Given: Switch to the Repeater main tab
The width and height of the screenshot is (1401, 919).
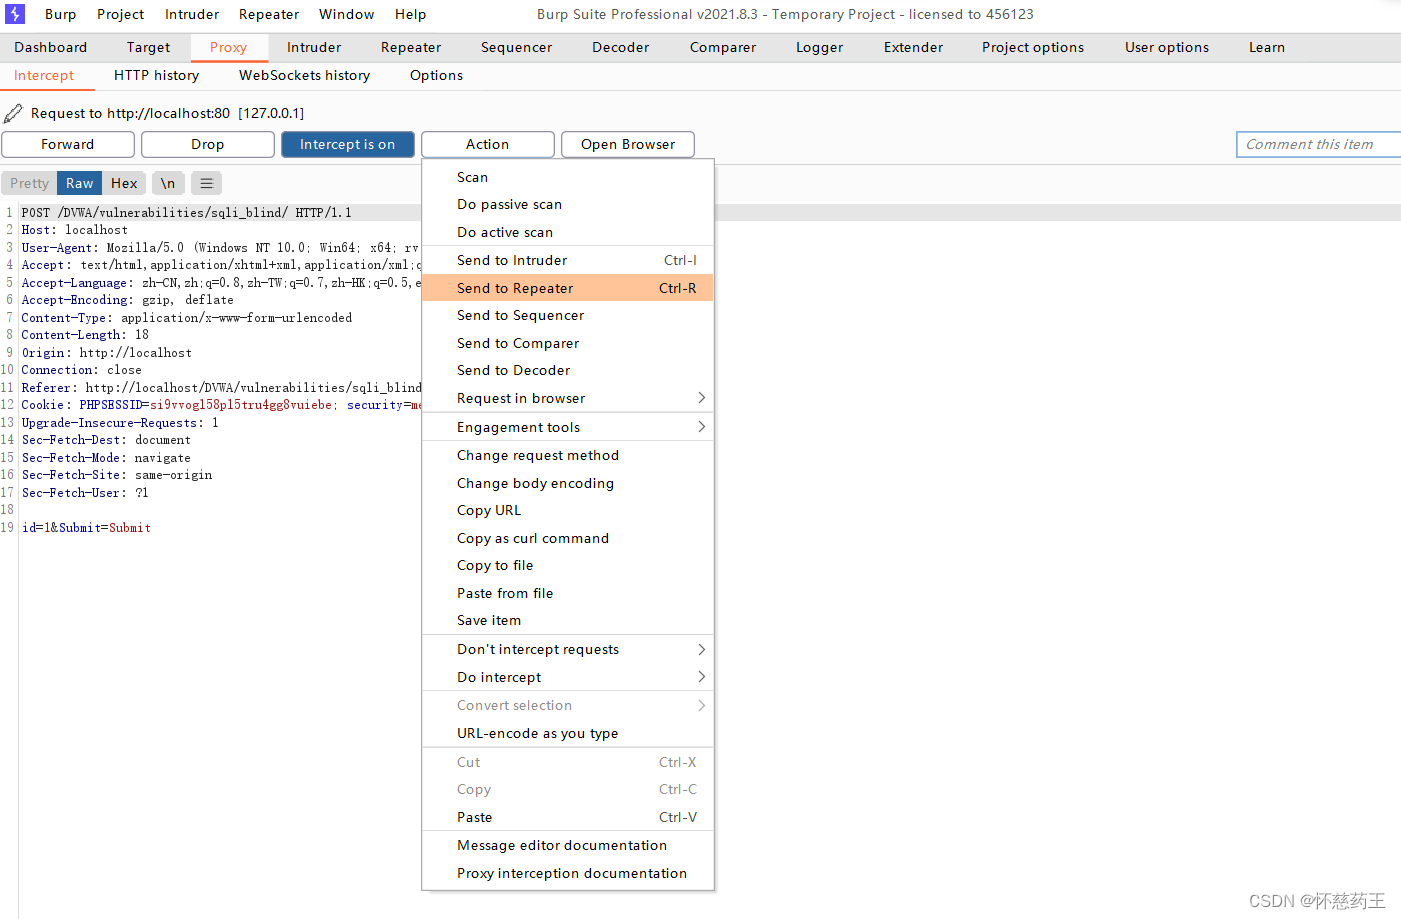Looking at the screenshot, I should [x=411, y=47].
